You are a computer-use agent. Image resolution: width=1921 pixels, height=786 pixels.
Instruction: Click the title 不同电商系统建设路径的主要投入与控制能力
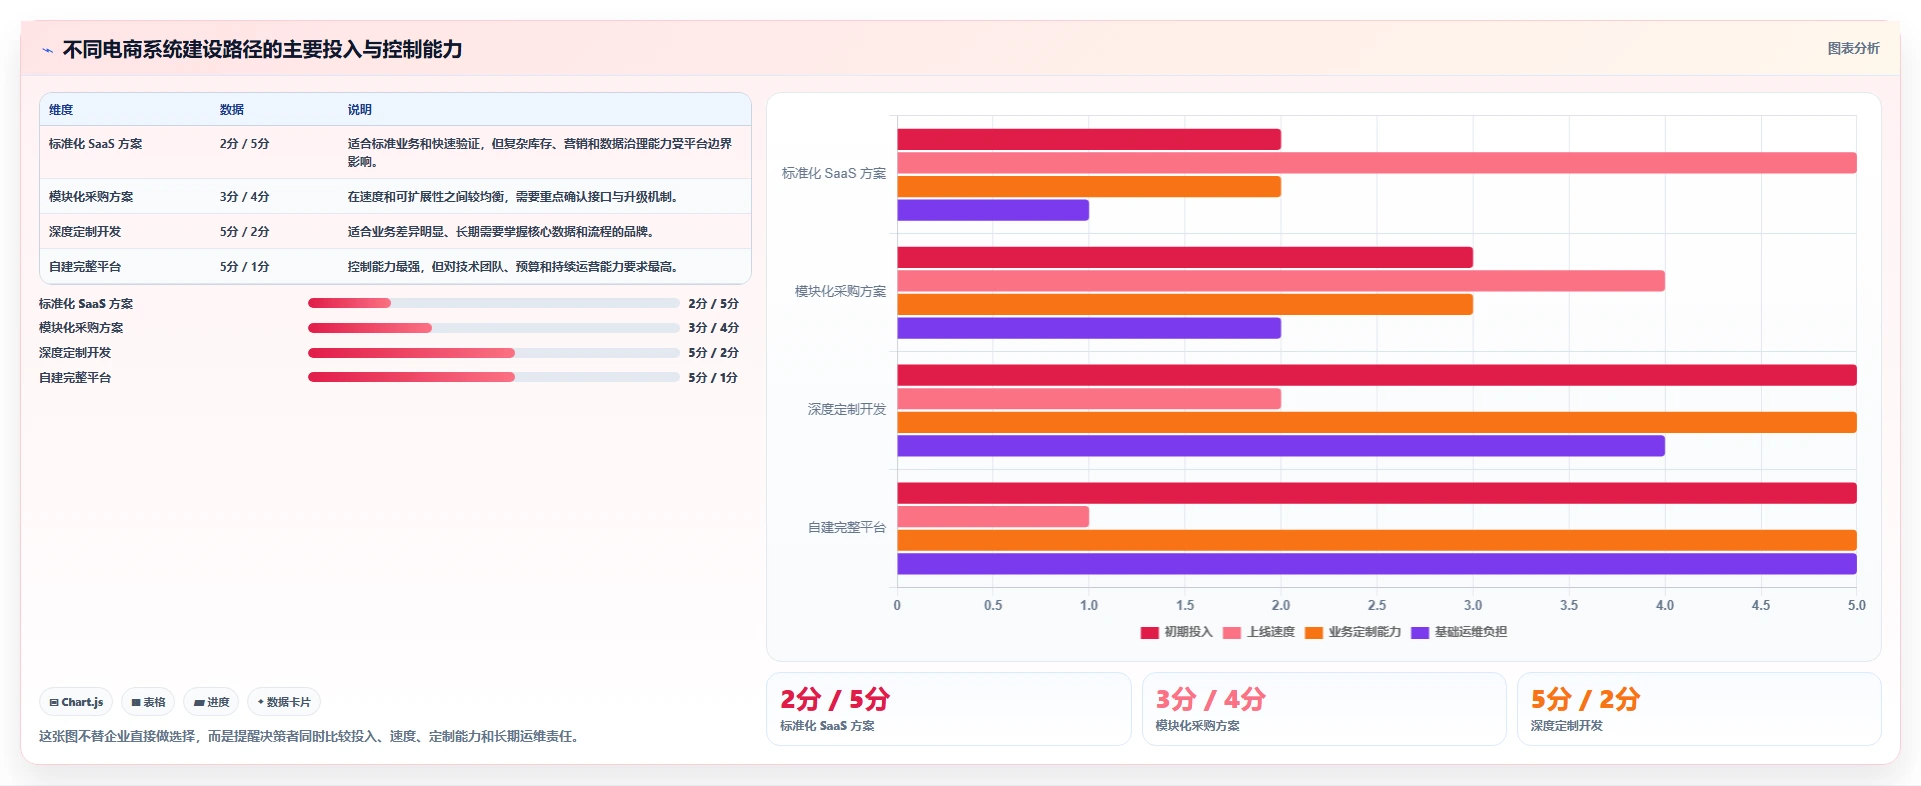[x=262, y=49]
